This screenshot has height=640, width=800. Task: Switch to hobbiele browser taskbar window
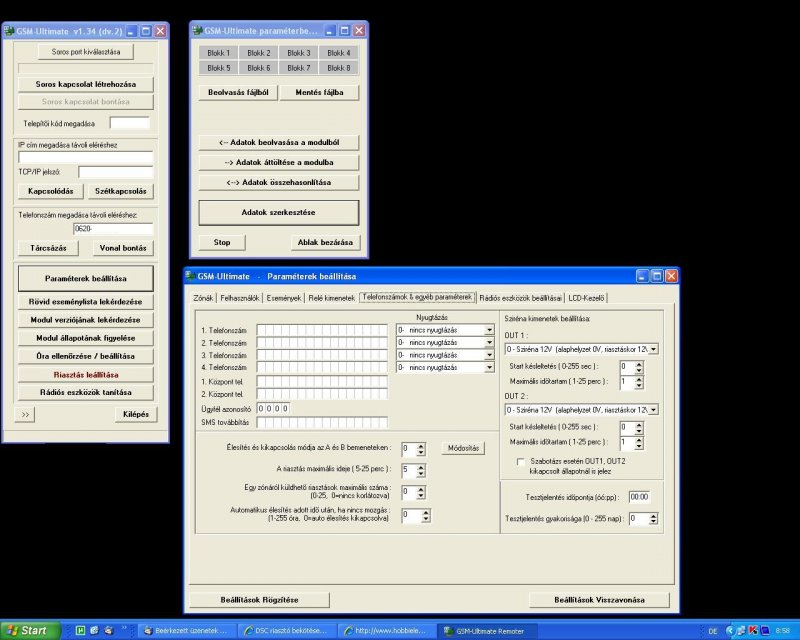[387, 631]
